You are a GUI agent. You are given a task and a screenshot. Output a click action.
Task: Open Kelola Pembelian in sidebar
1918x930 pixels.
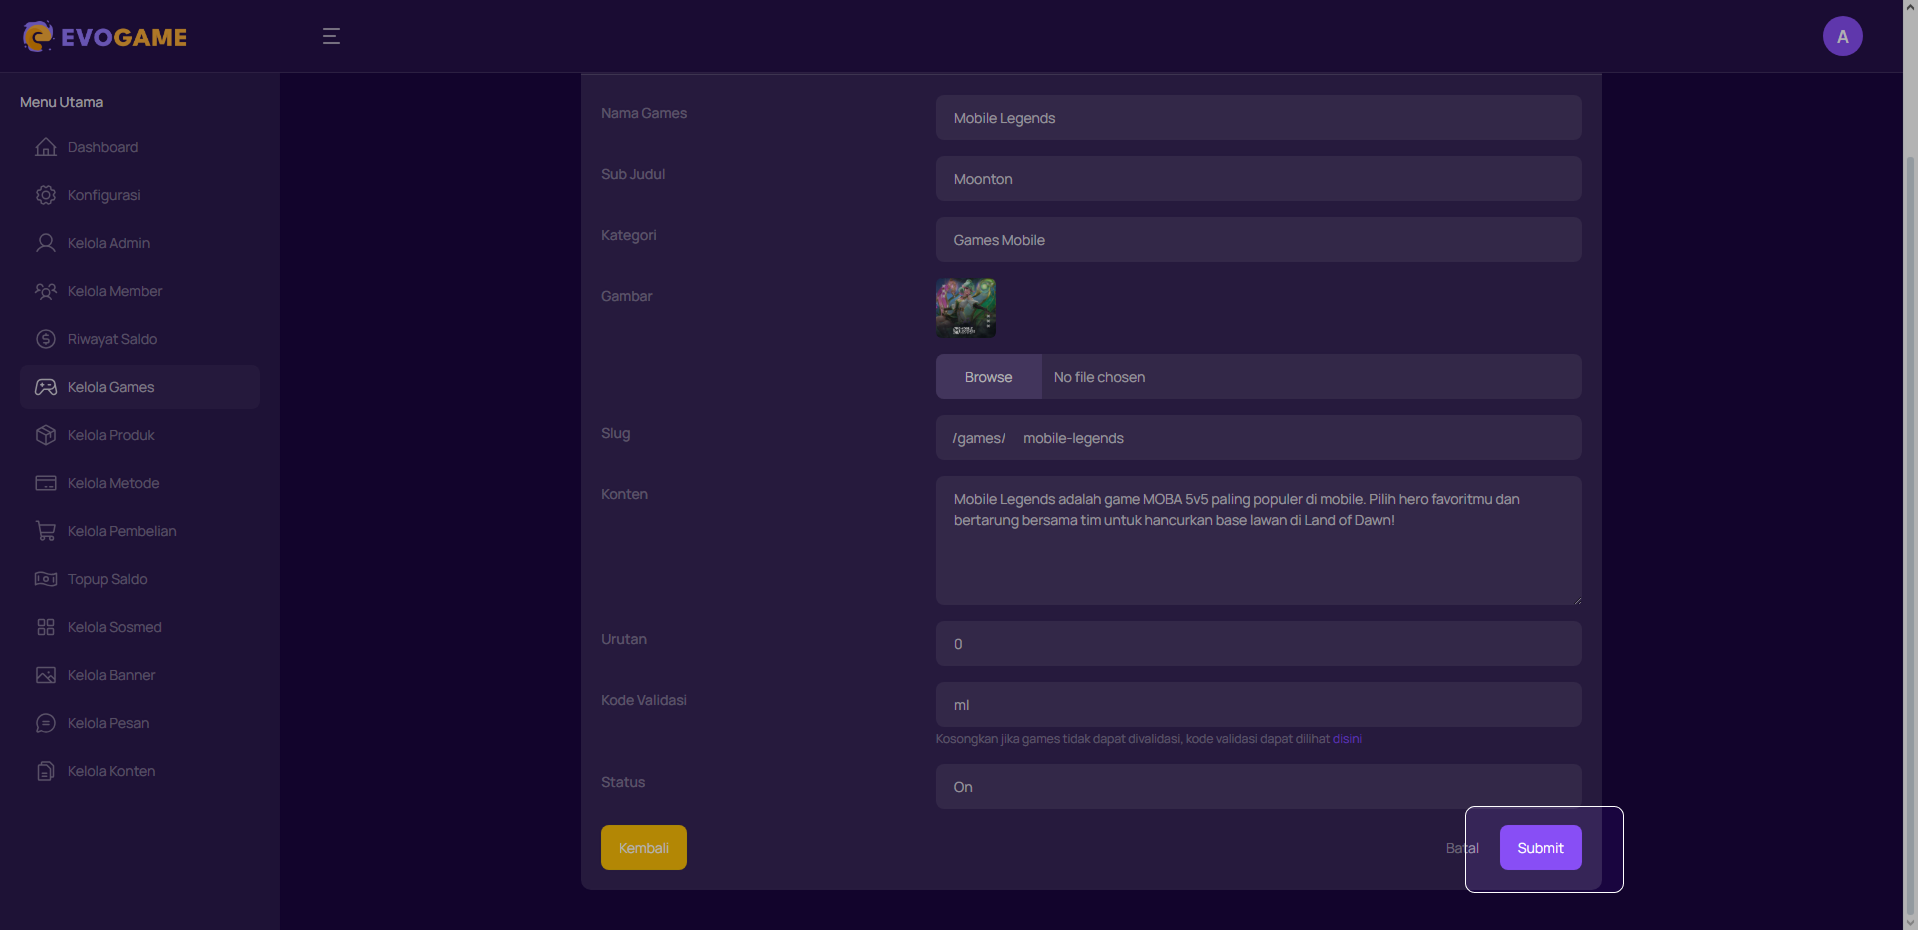[x=140, y=531]
